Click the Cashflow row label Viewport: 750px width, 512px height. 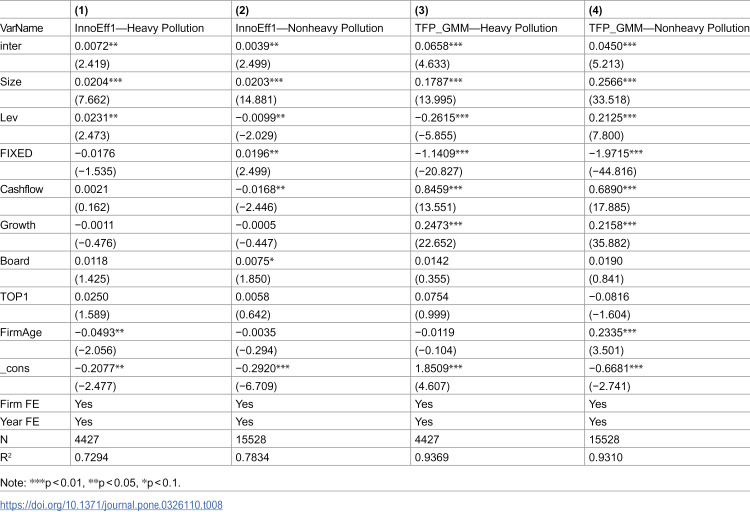tap(22, 189)
